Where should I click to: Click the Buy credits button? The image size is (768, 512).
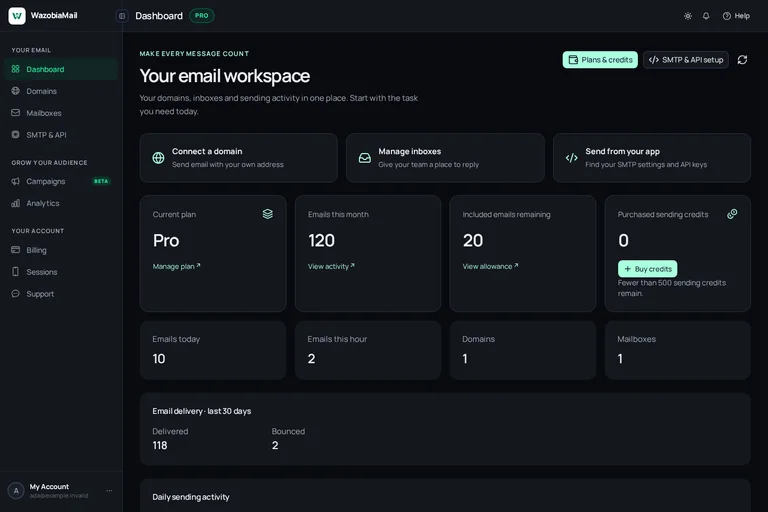(x=648, y=269)
